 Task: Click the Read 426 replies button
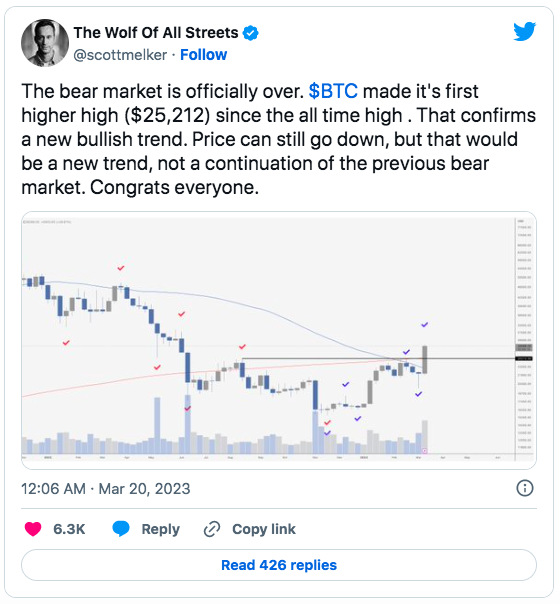(279, 565)
